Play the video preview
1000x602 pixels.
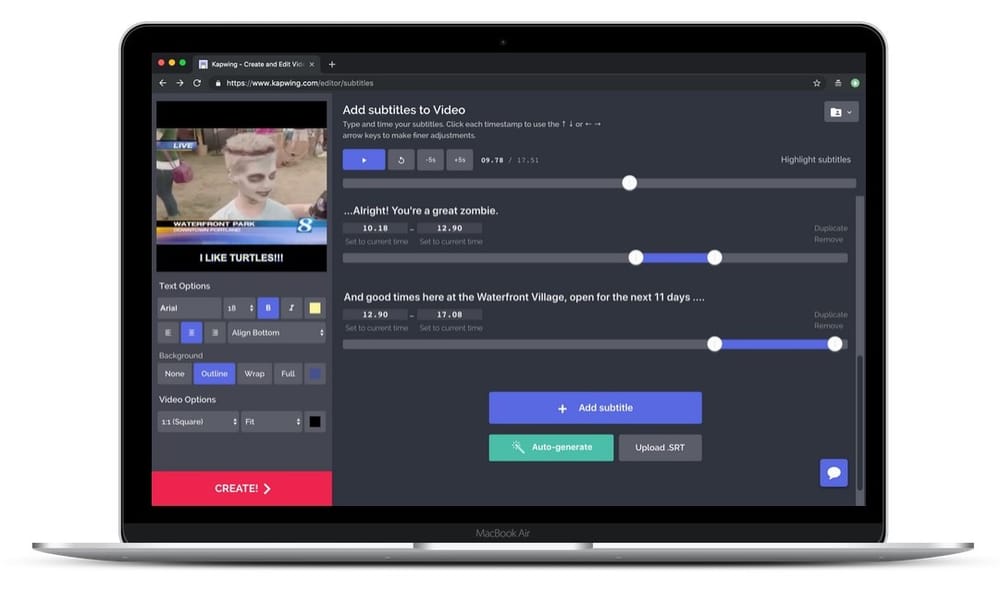tap(363, 160)
